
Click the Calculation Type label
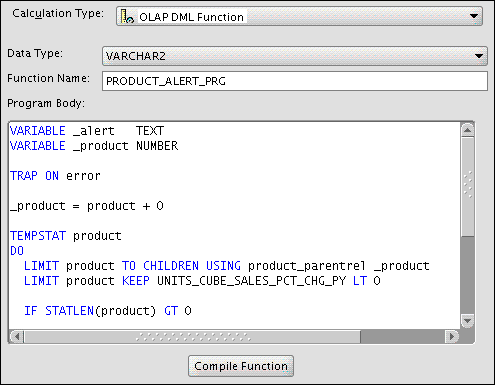pos(58,14)
